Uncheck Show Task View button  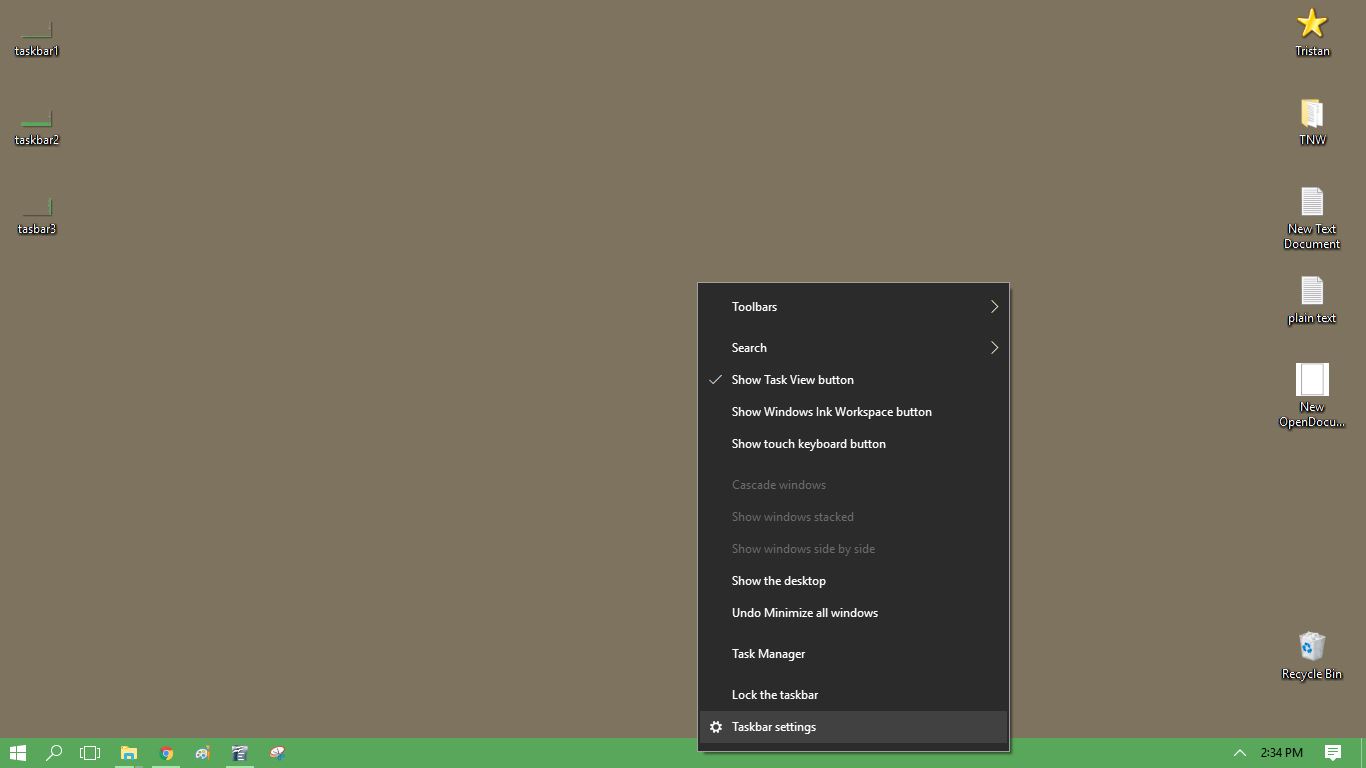(x=792, y=380)
